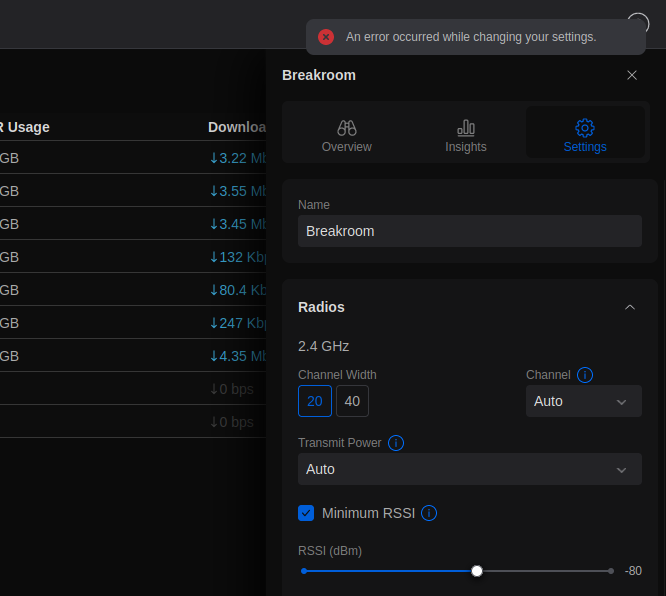
Task: Click the Overview binoculars icon
Action: 347,128
